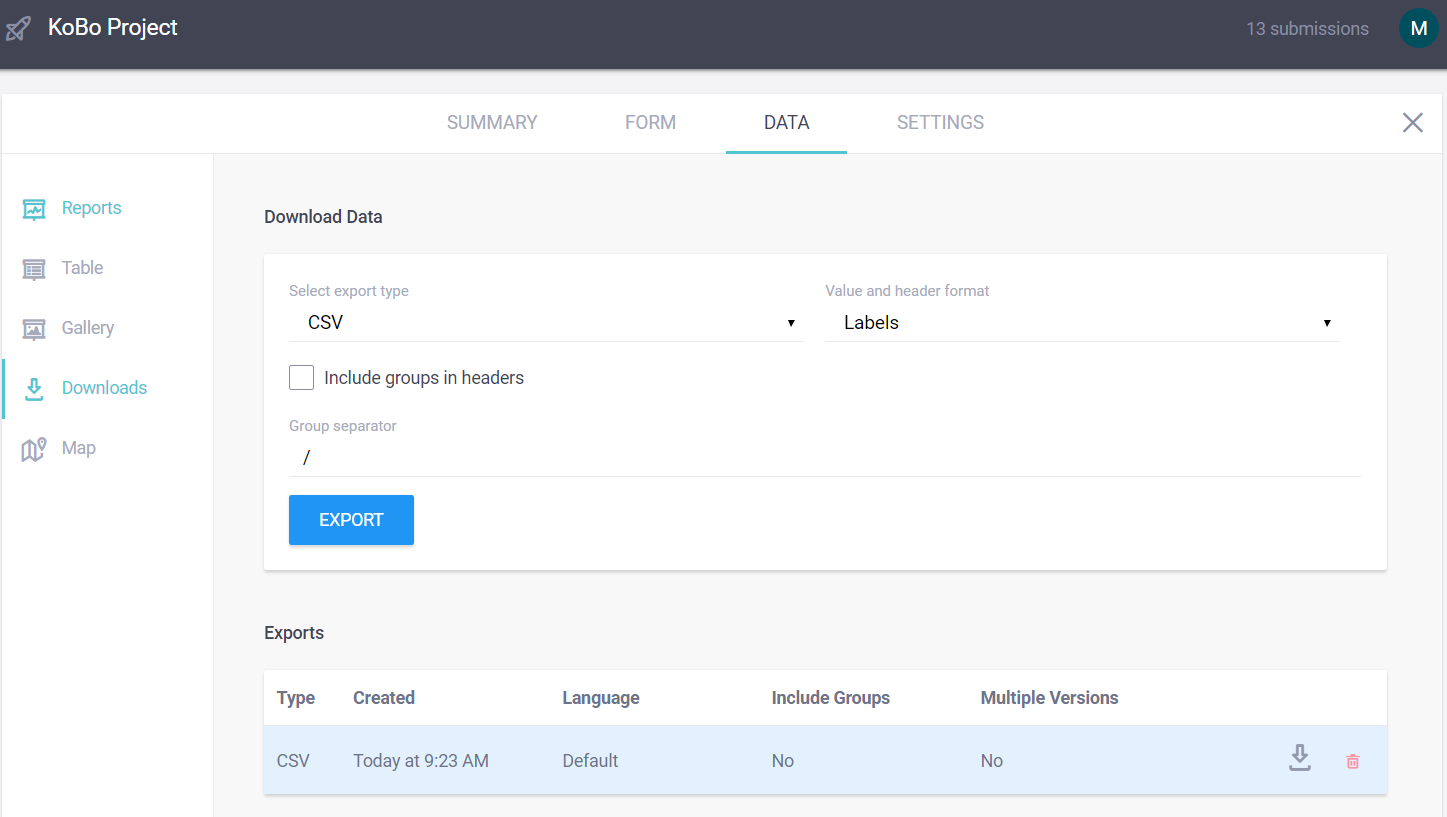The image size is (1447, 817).
Task: Open the Map pin icon
Action: [x=34, y=449]
